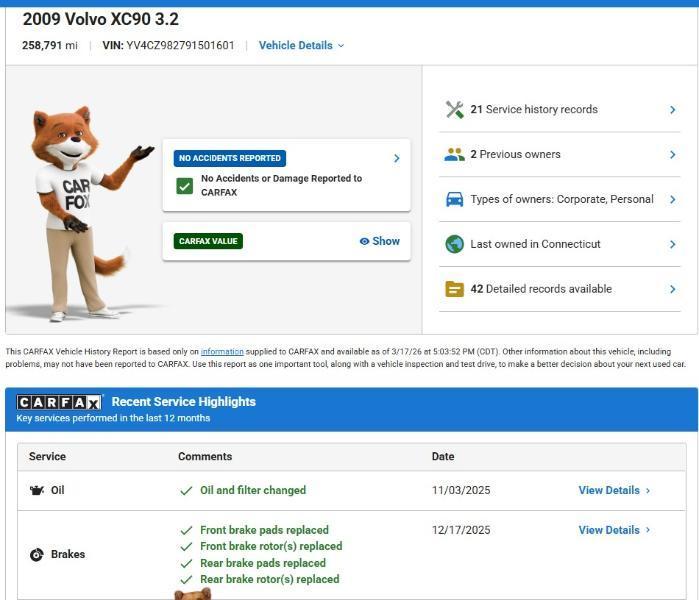This screenshot has height=600, width=699.
Task: Click the oil can icon
Action: pyautogui.click(x=37, y=491)
